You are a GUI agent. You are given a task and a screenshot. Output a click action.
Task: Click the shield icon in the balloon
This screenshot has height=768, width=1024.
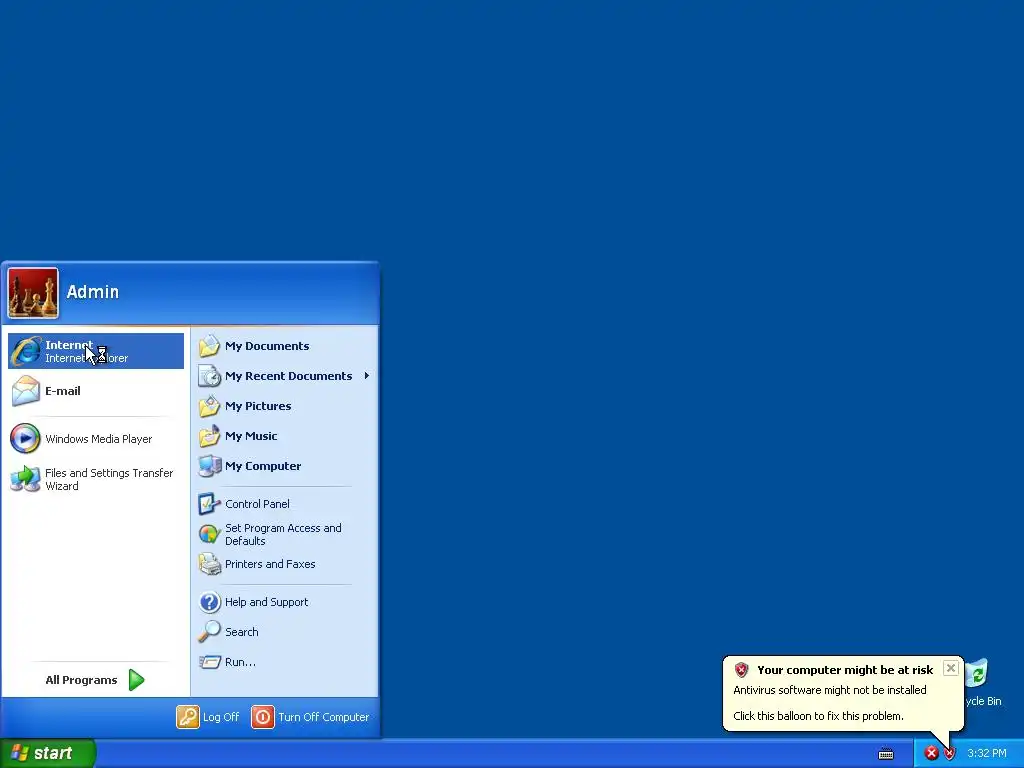point(741,669)
